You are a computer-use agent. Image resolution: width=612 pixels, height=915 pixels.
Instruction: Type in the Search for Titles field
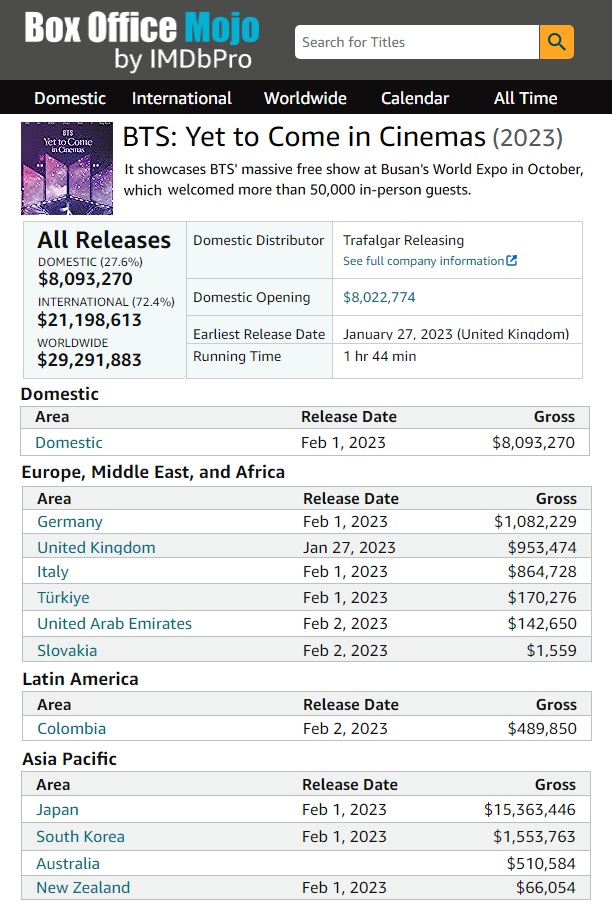pos(417,42)
